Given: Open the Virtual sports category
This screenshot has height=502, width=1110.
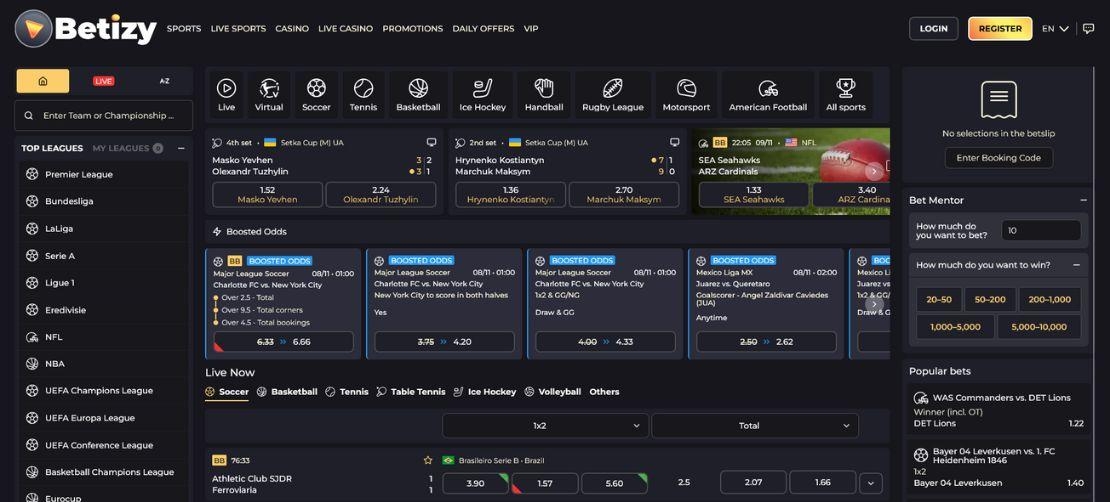Looking at the screenshot, I should pos(269,94).
